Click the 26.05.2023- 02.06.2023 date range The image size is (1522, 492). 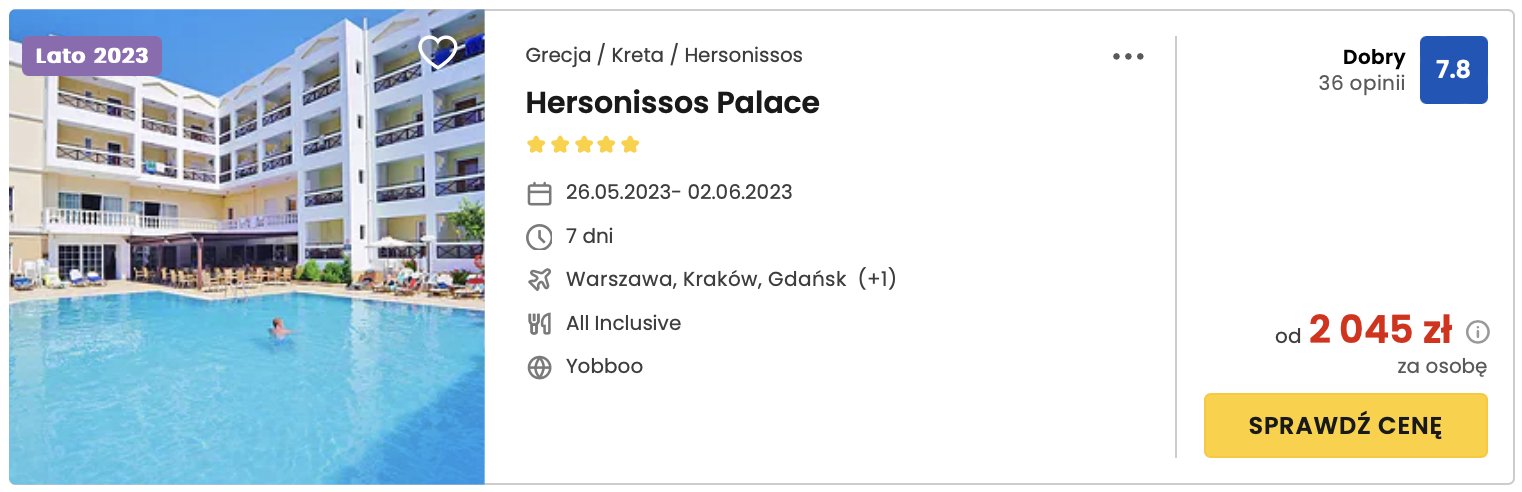click(679, 192)
